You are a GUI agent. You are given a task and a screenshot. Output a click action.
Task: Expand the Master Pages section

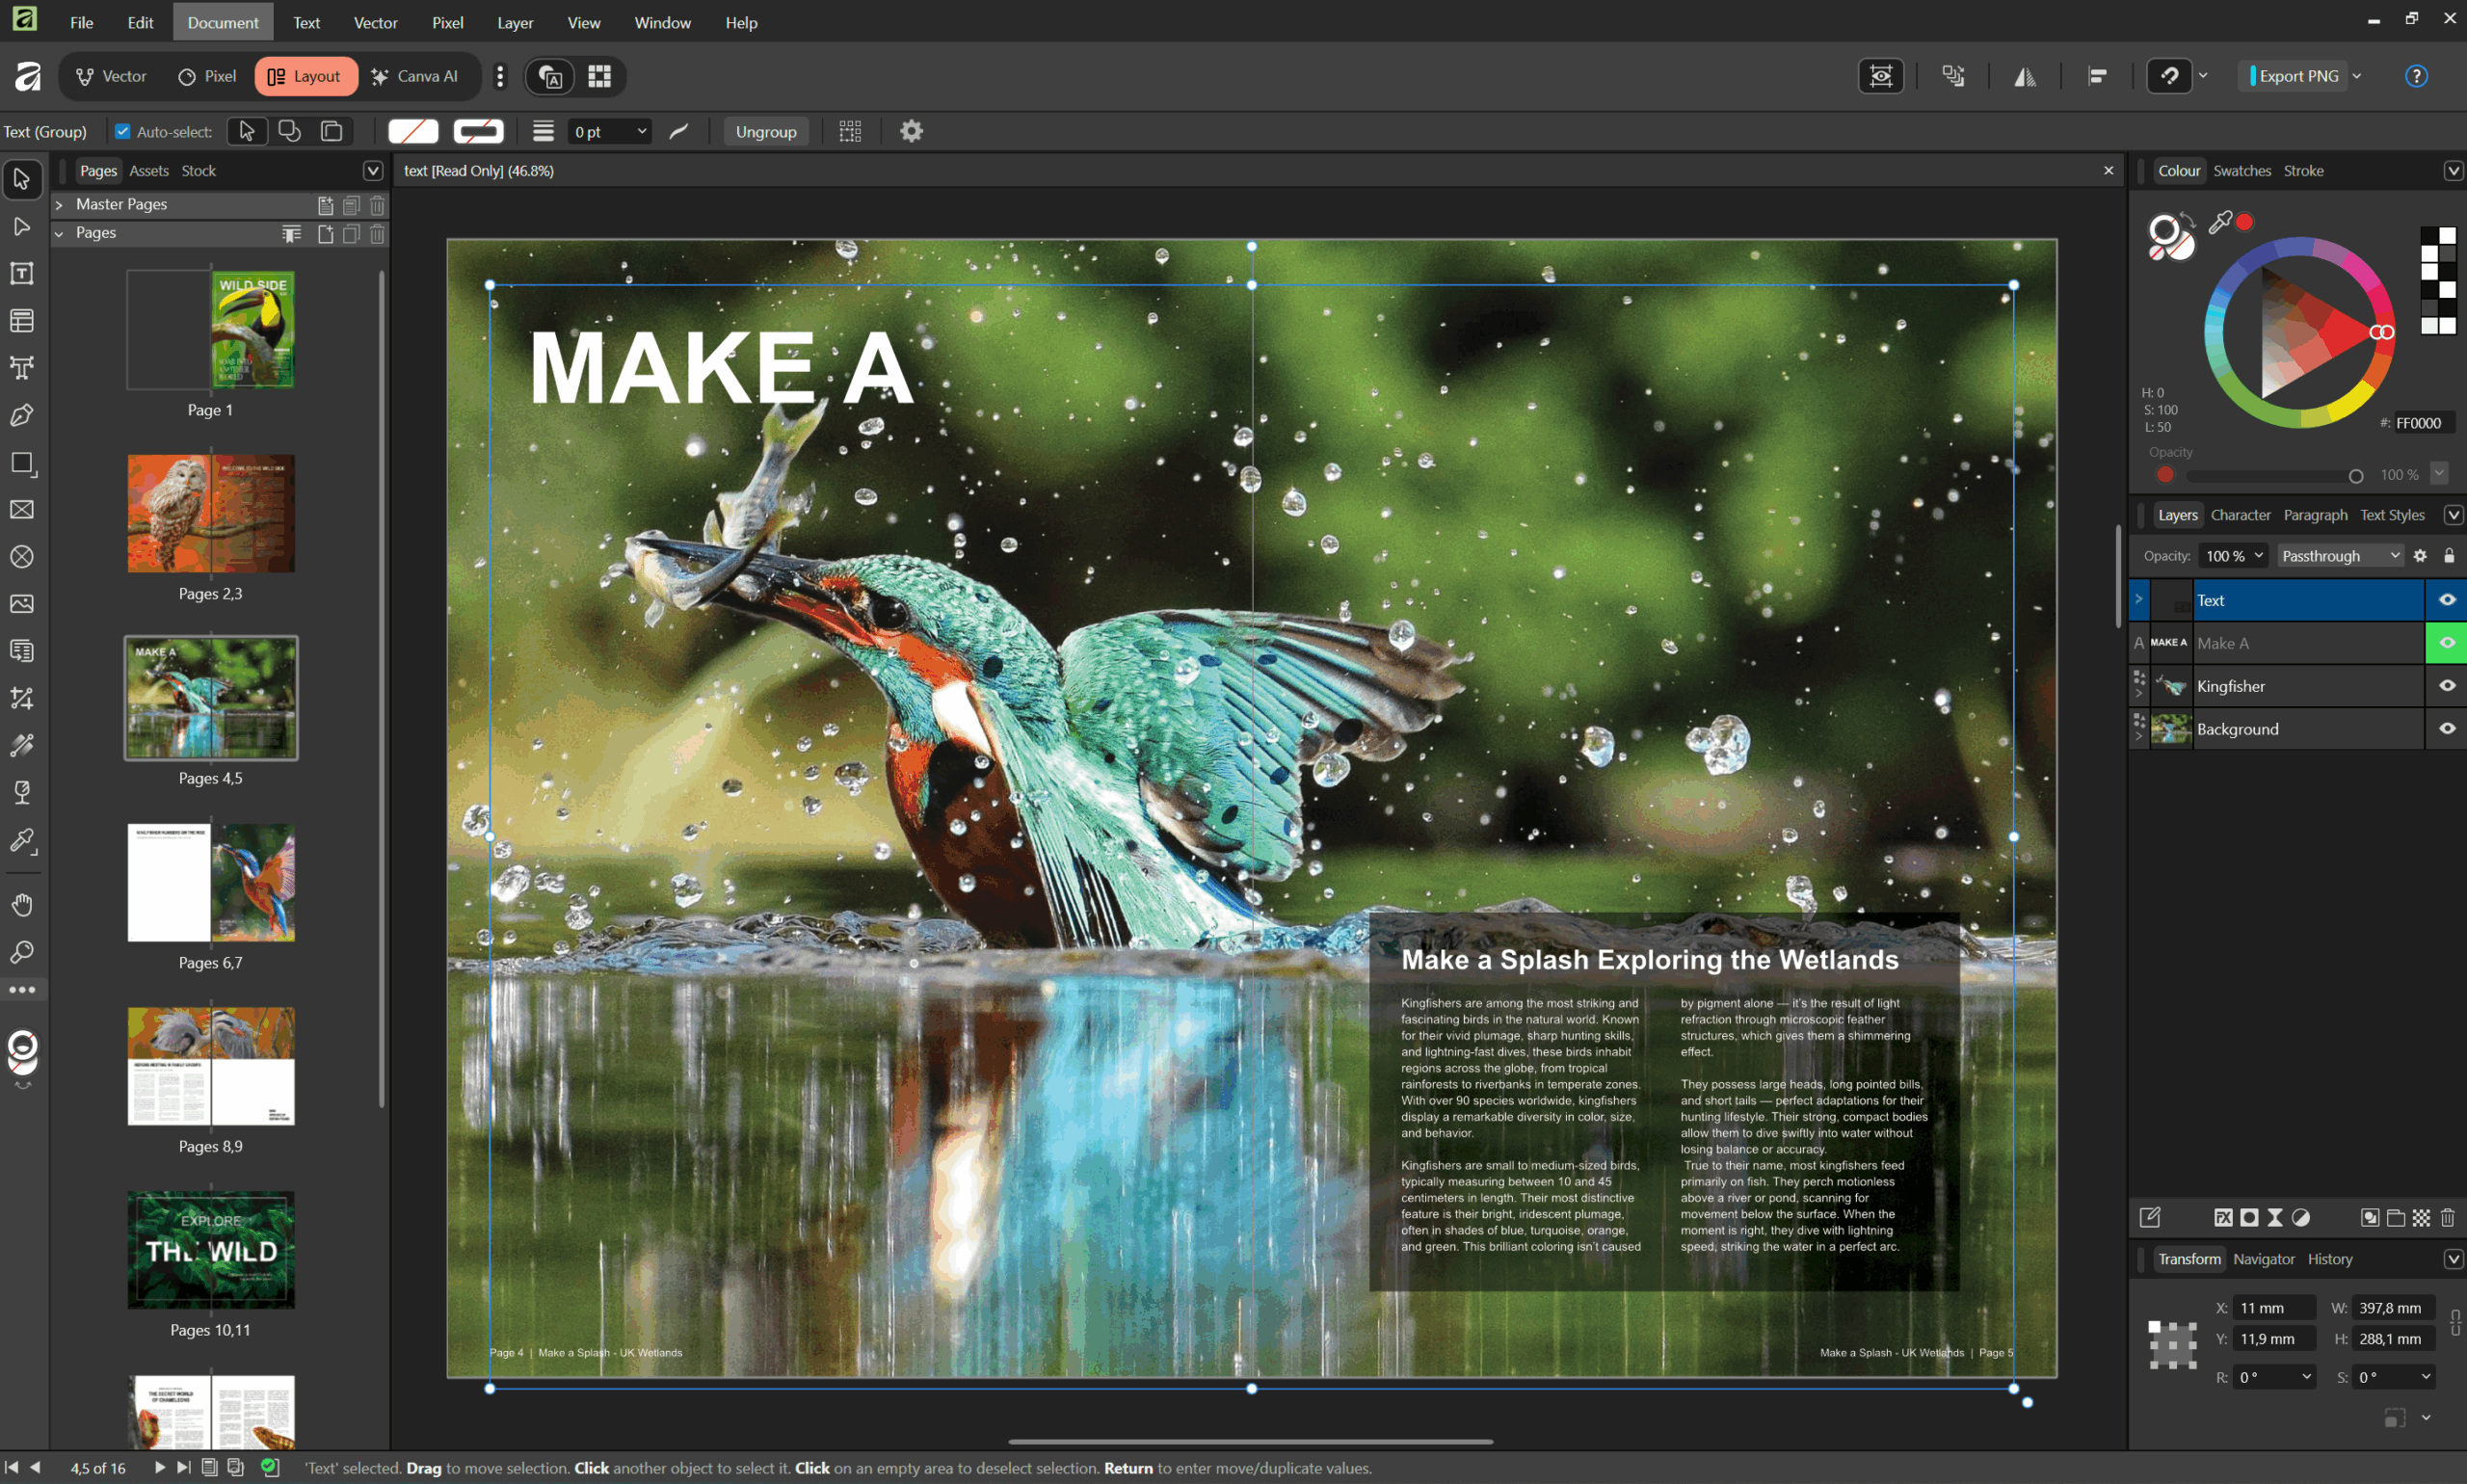pos(59,204)
